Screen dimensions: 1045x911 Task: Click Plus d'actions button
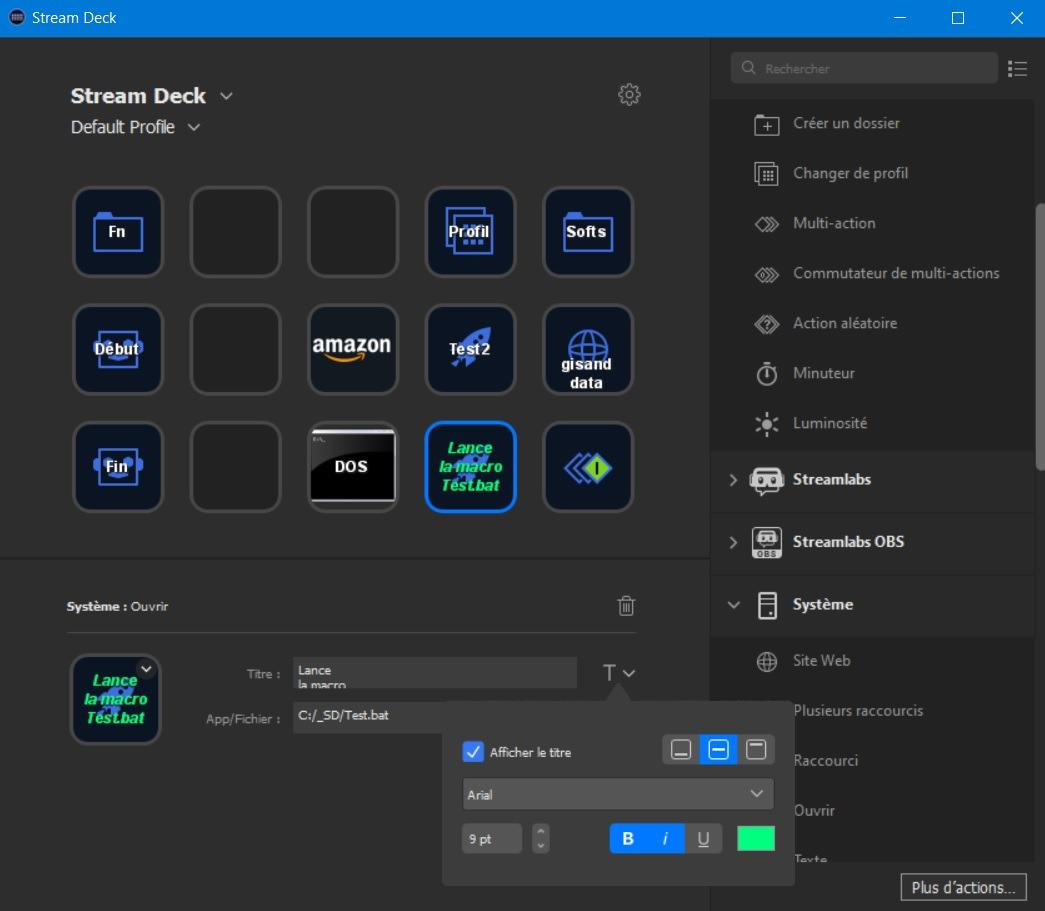[963, 888]
